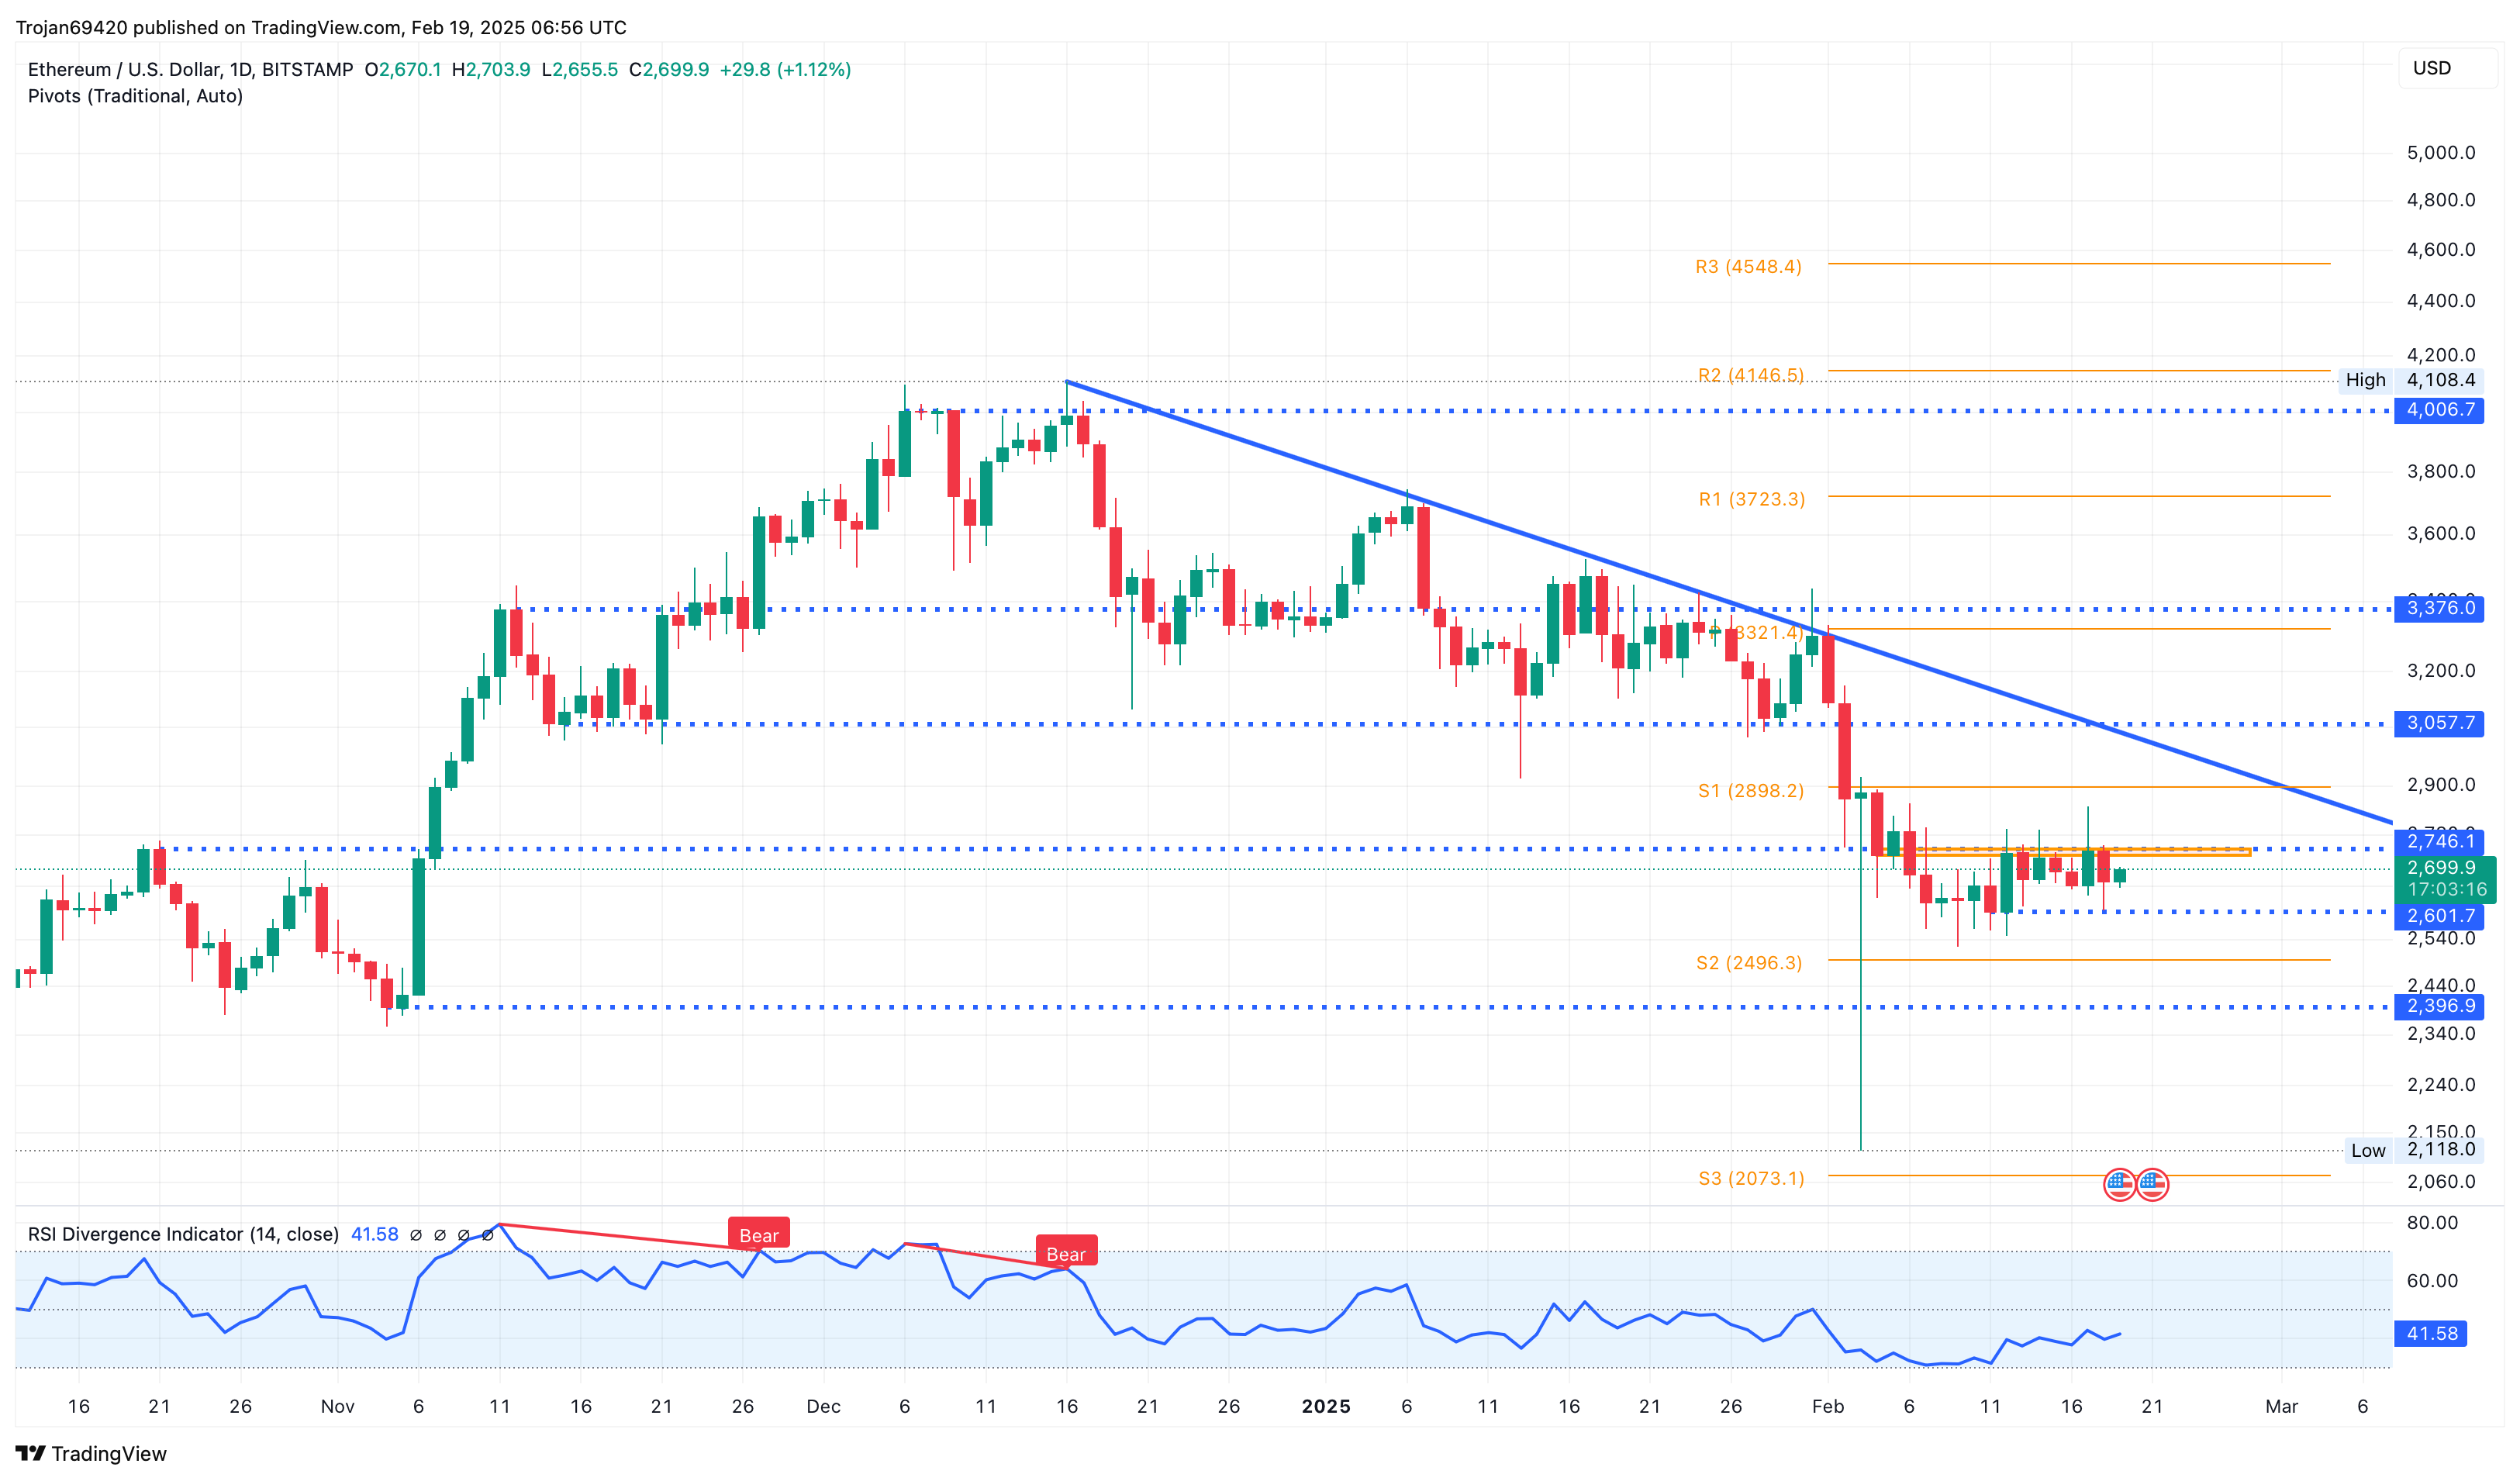The width and height of the screenshot is (2520, 1481).
Task: Click the 3,200.0 price axis label
Action: point(2440,671)
